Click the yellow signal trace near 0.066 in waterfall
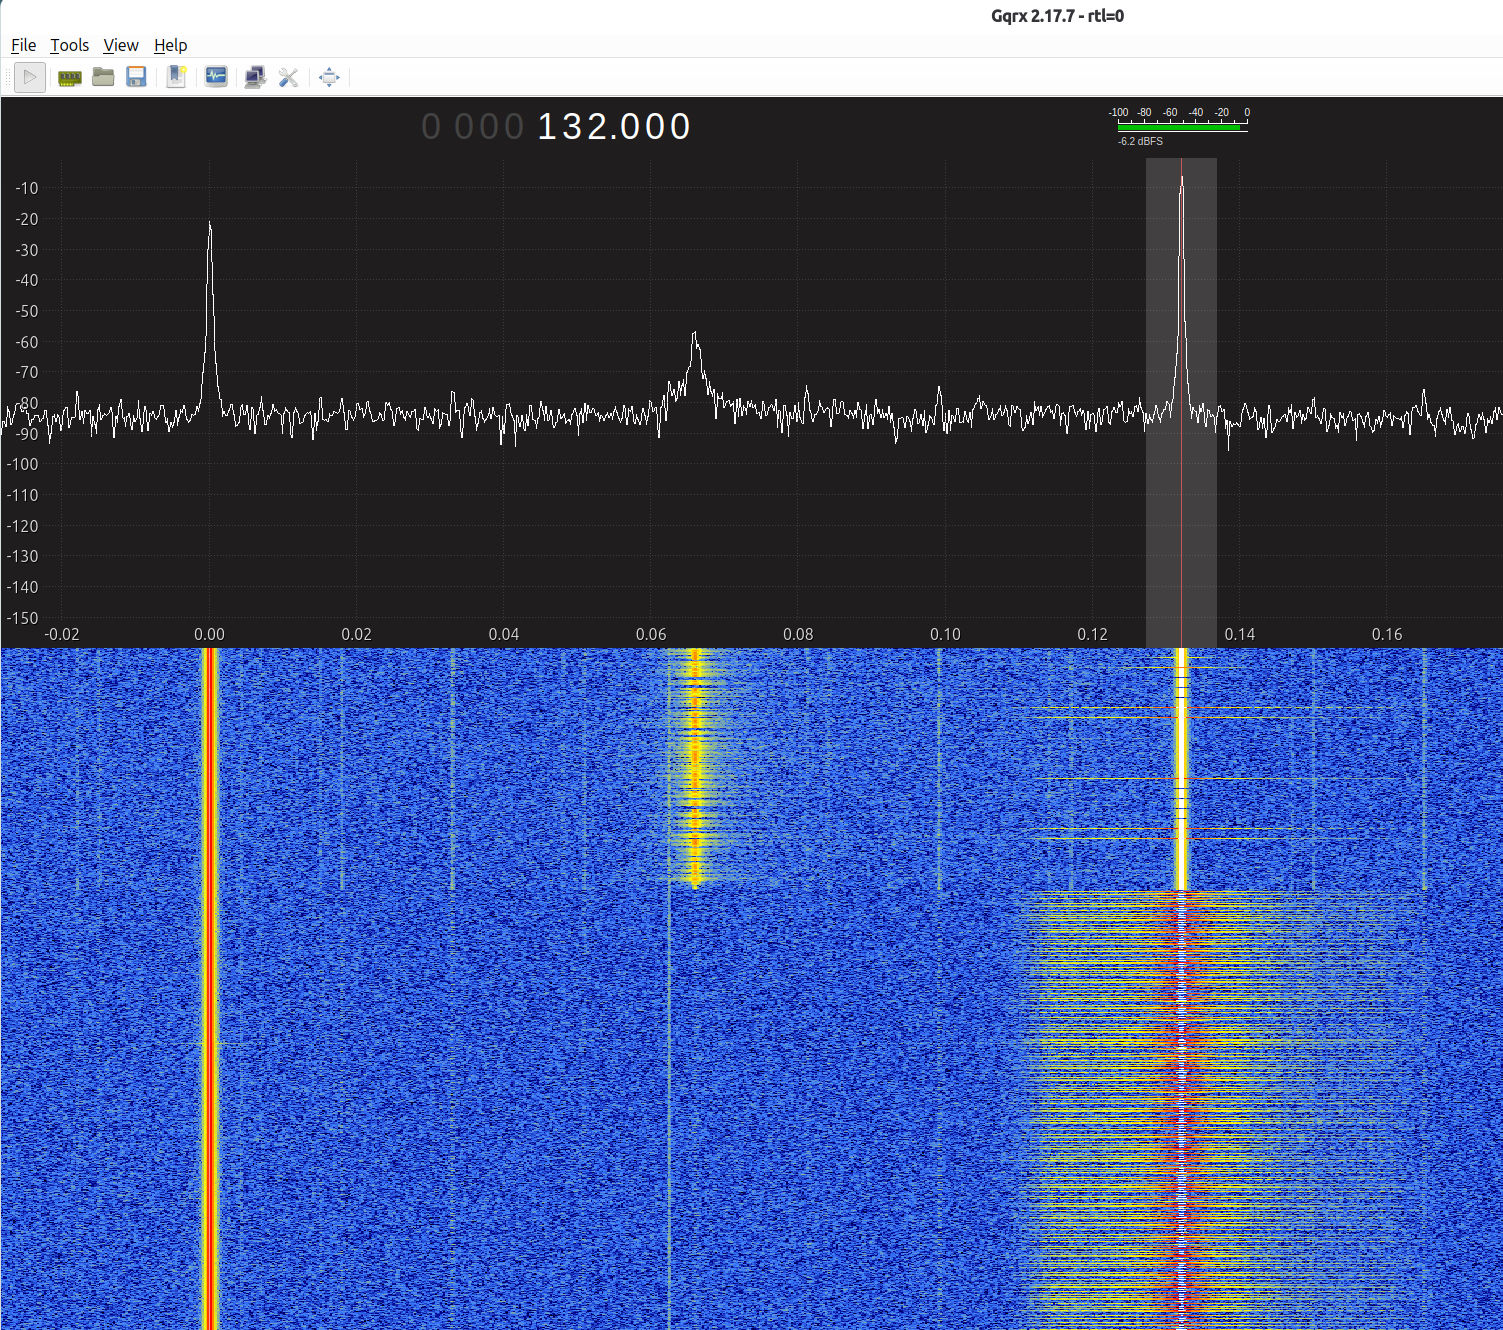This screenshot has height=1330, width=1503. coord(696,768)
